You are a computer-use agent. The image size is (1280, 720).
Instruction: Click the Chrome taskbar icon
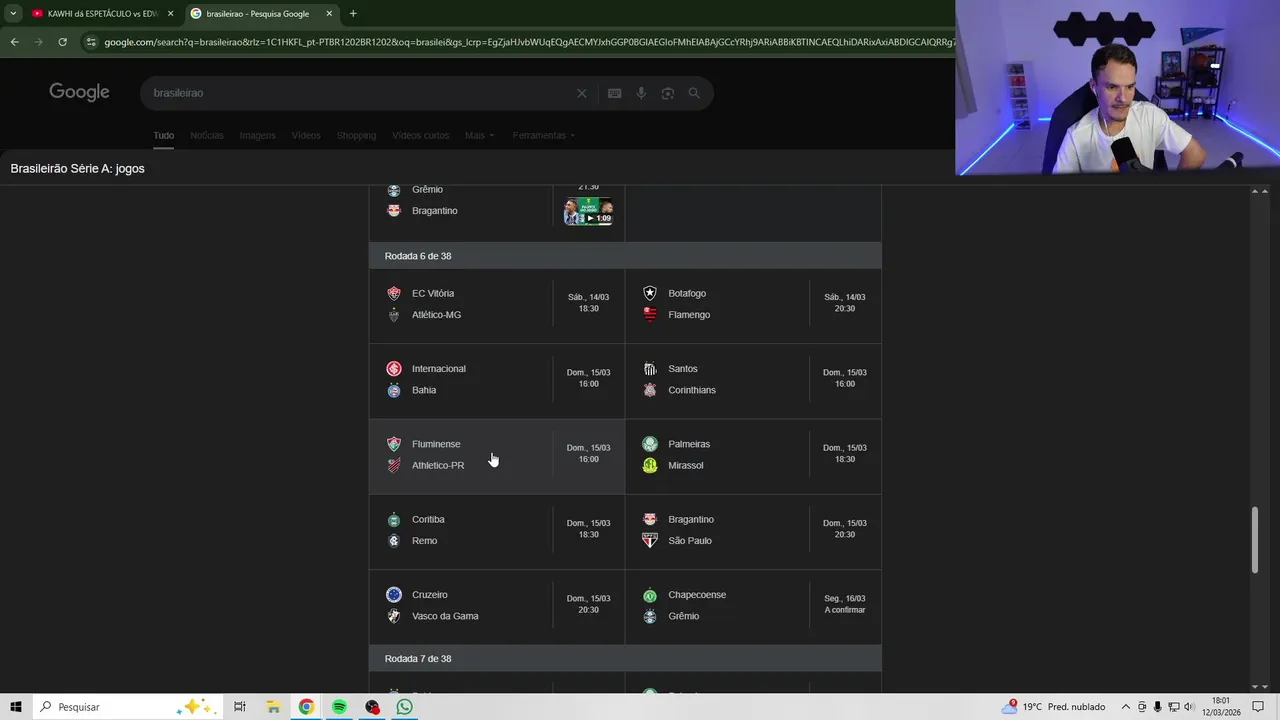306,707
